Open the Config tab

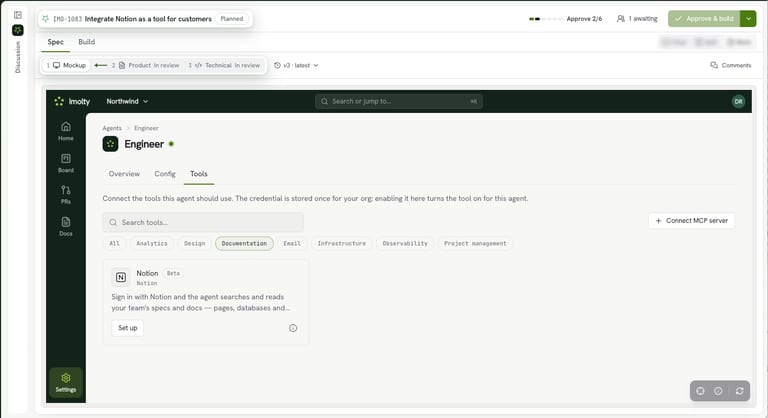pos(165,174)
